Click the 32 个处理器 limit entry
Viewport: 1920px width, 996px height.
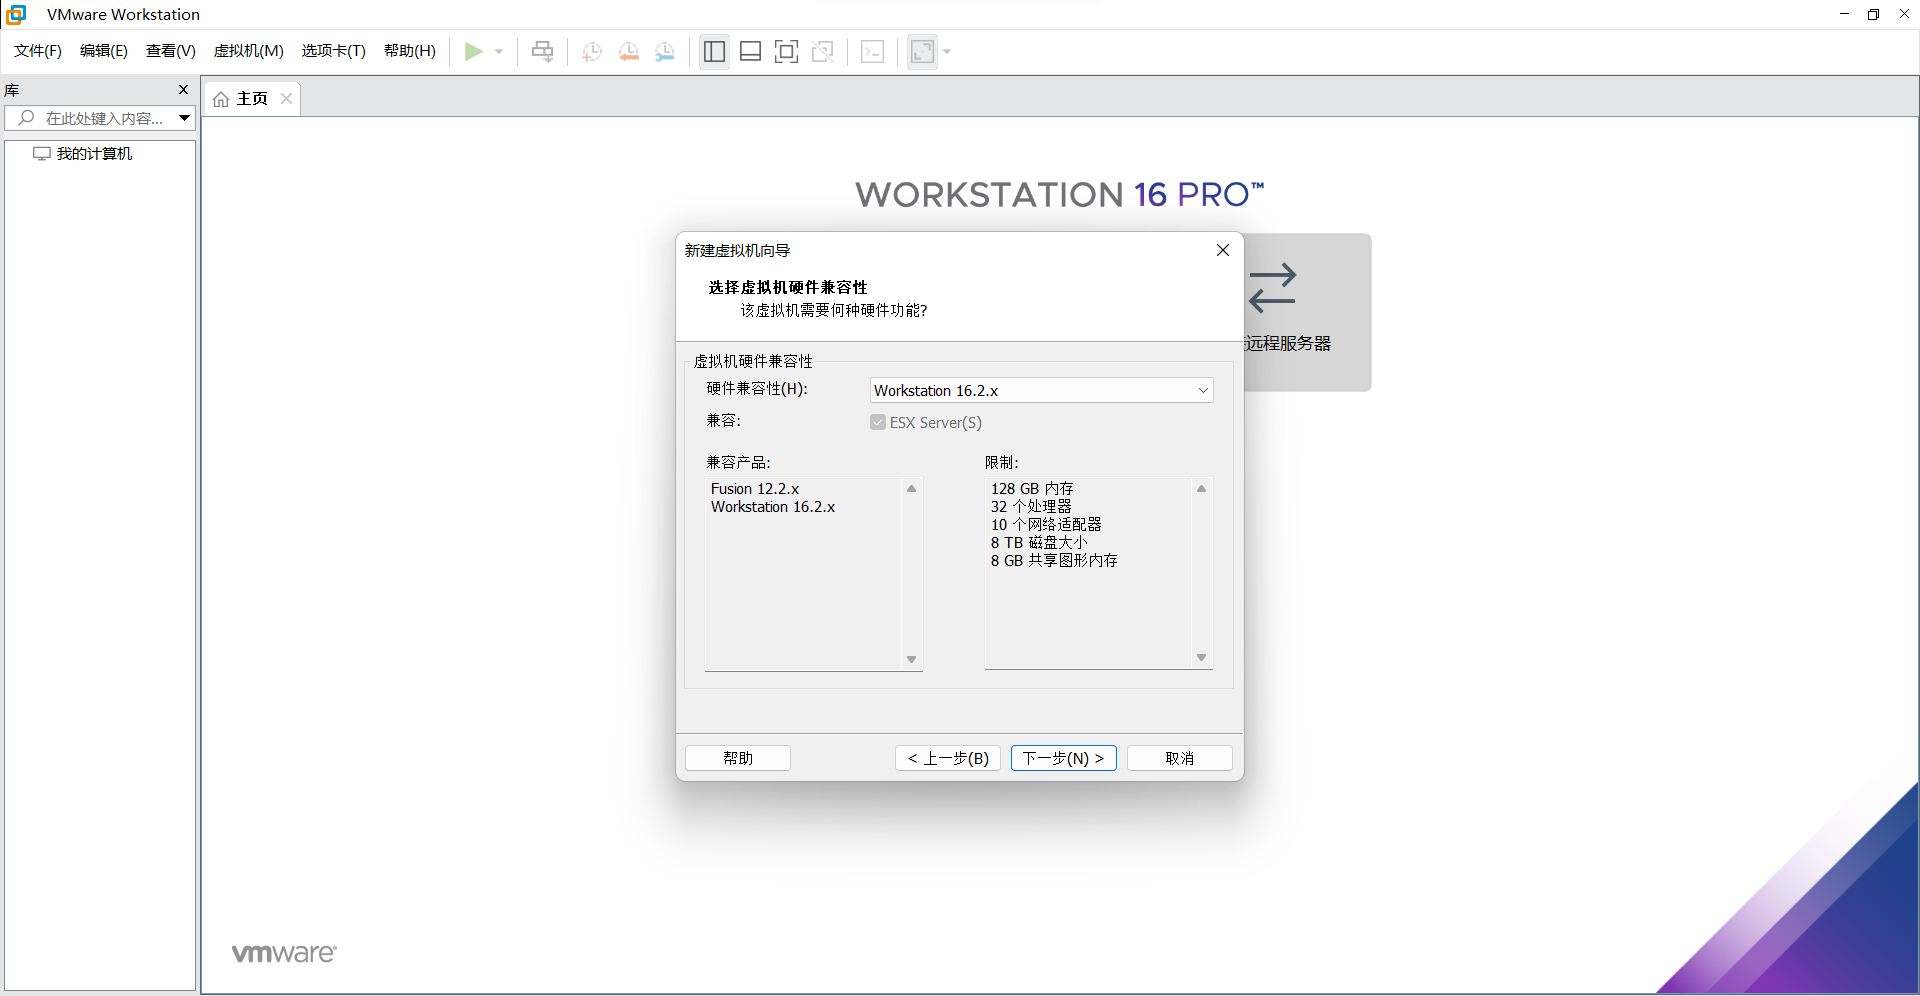(1031, 507)
